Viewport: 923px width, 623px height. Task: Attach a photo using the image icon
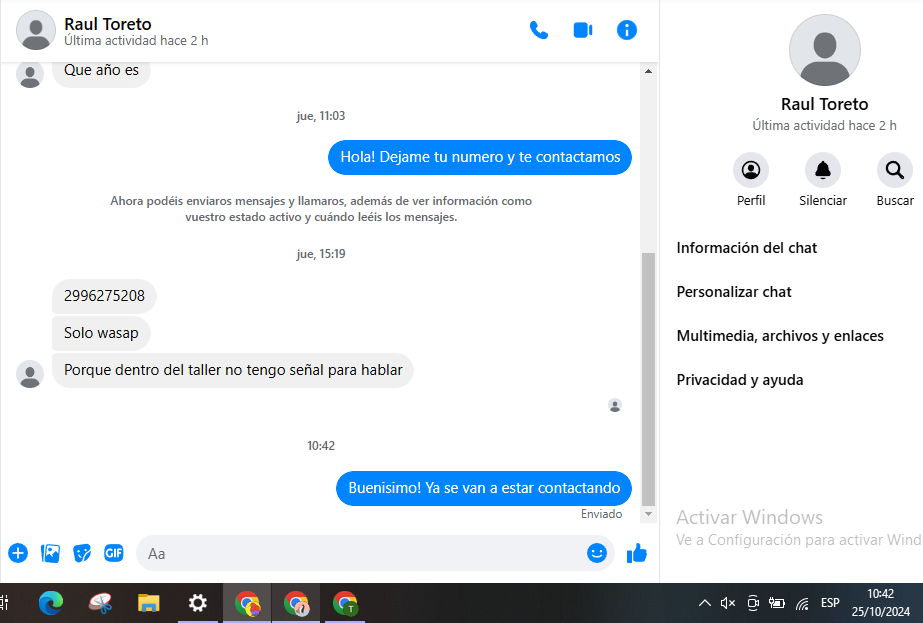coord(50,553)
